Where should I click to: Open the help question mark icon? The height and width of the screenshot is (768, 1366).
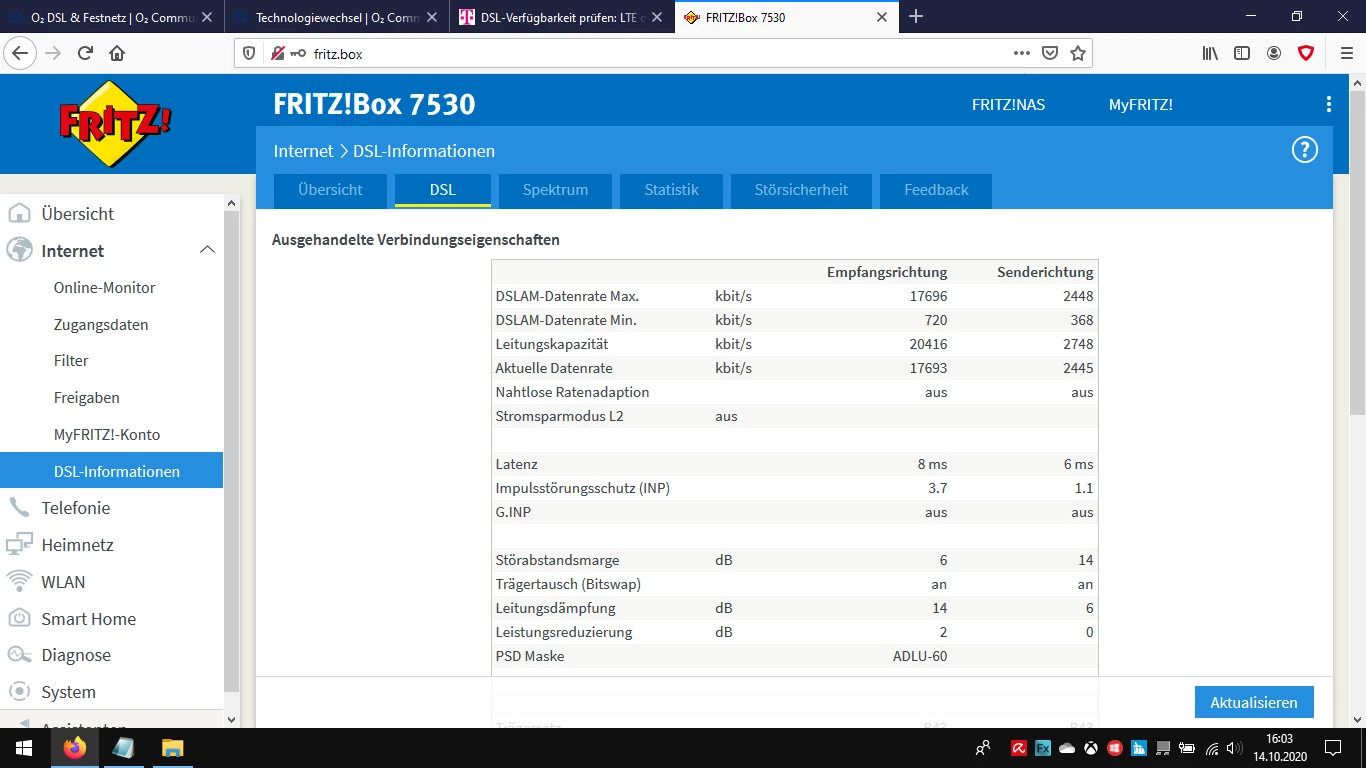click(1304, 150)
